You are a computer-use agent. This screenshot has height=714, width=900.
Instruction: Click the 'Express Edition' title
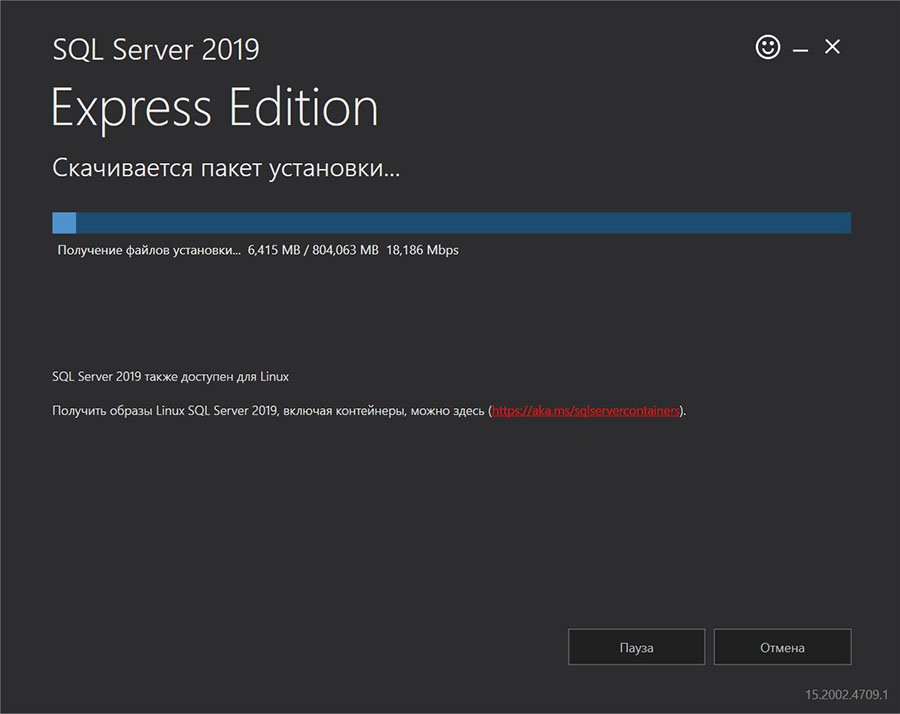(x=215, y=108)
